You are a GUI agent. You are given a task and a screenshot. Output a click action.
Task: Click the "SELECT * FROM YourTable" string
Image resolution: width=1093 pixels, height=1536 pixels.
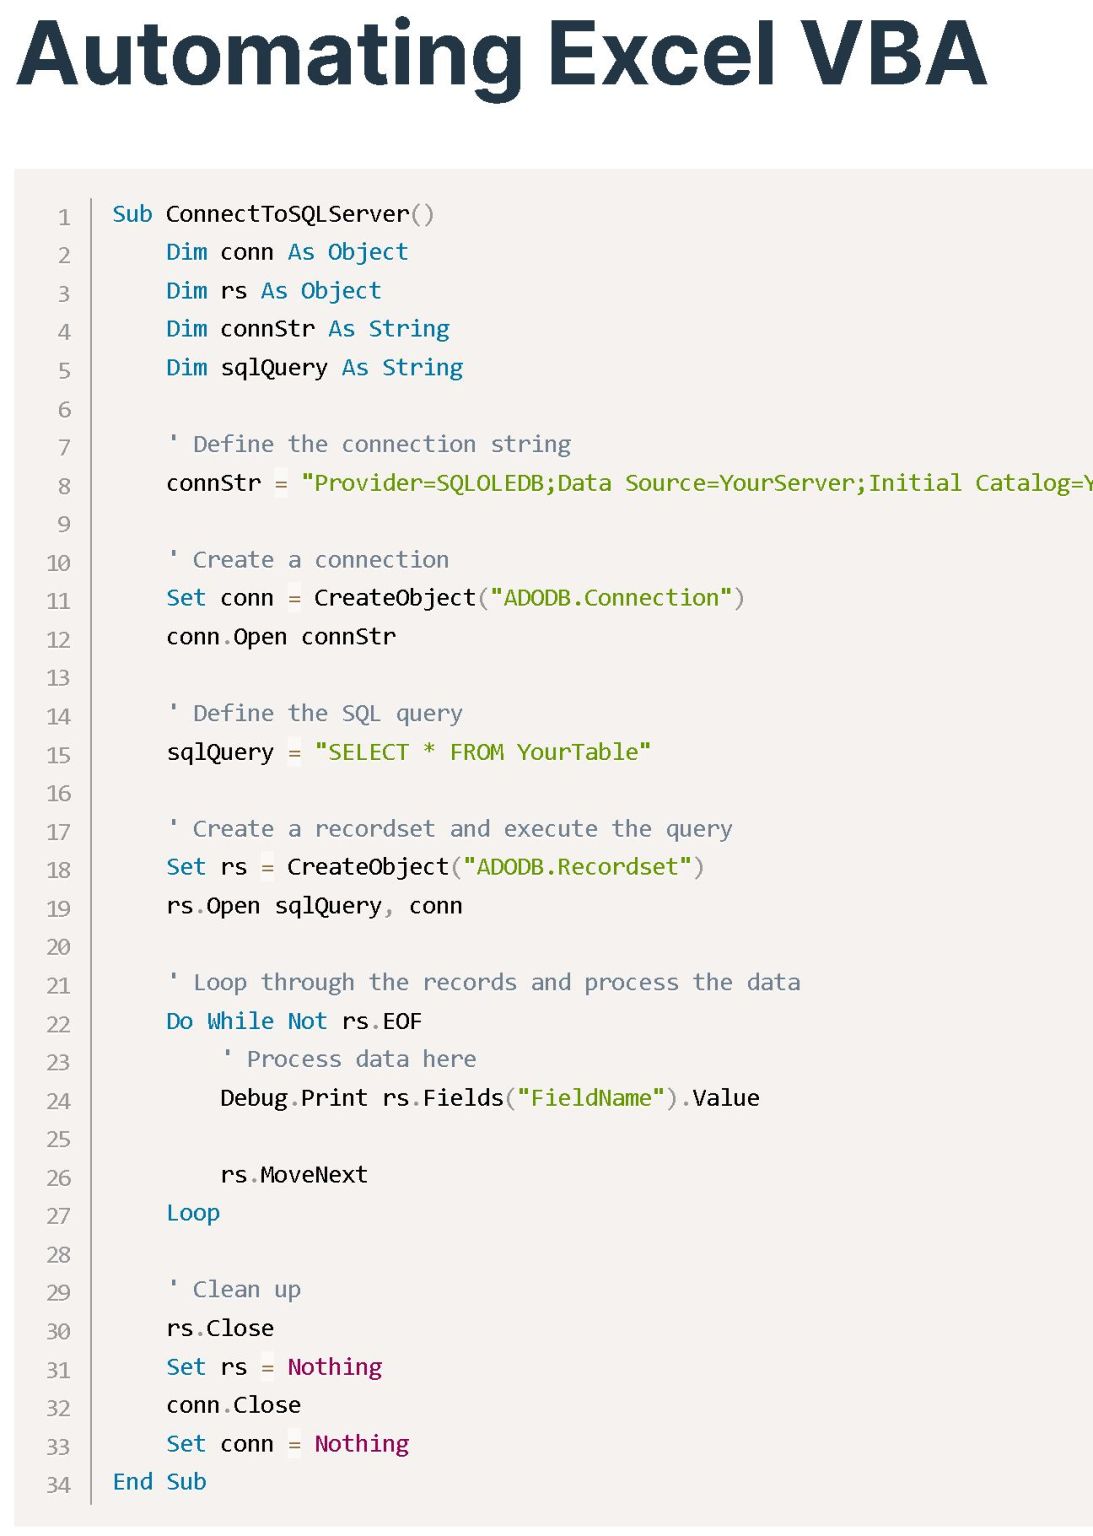tap(483, 752)
